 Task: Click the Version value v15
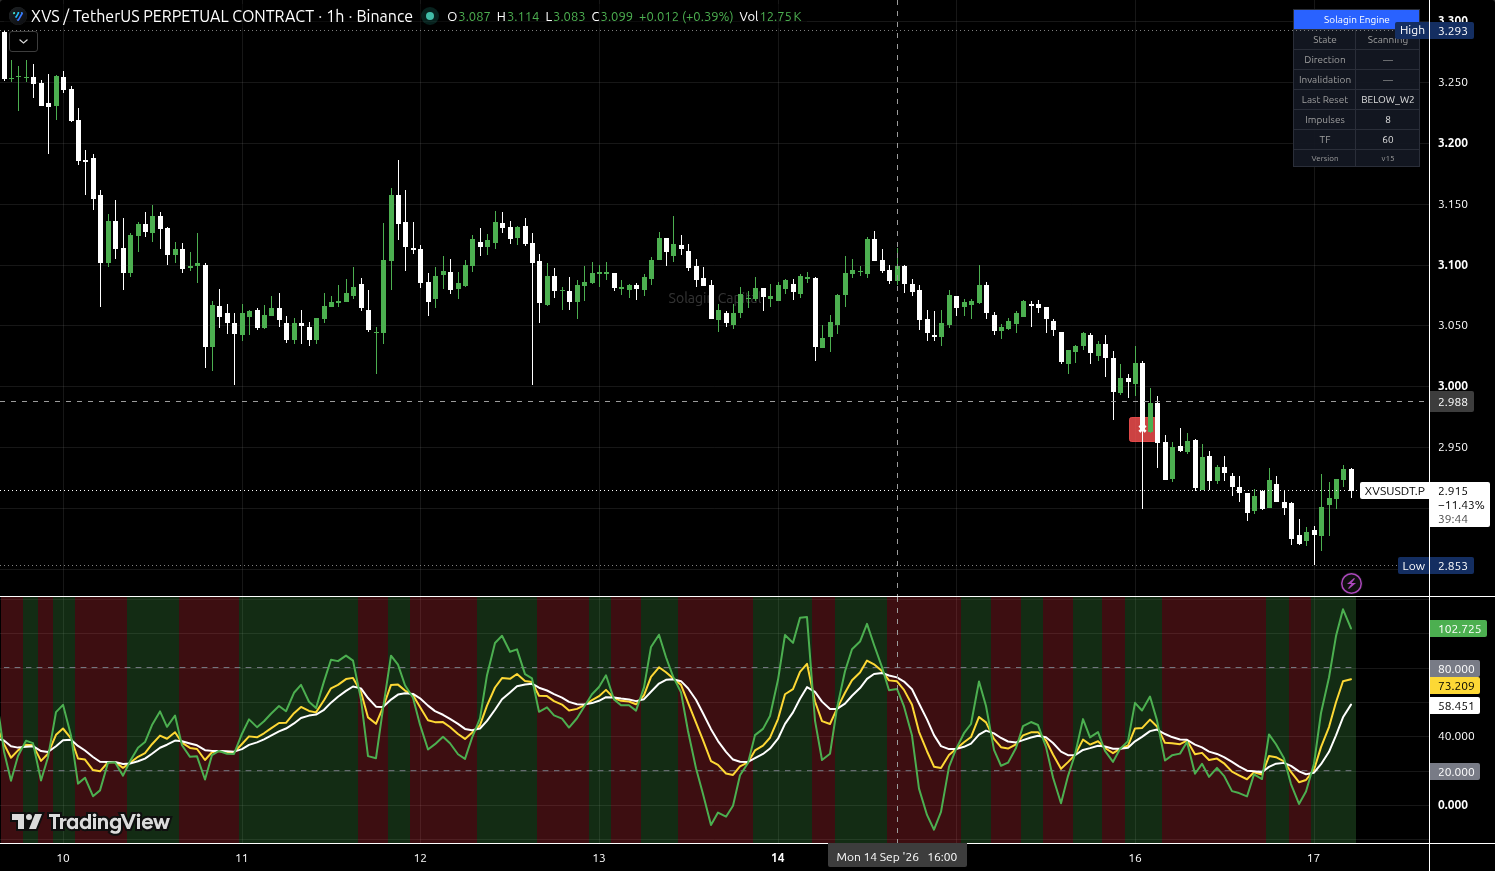tap(1388, 158)
